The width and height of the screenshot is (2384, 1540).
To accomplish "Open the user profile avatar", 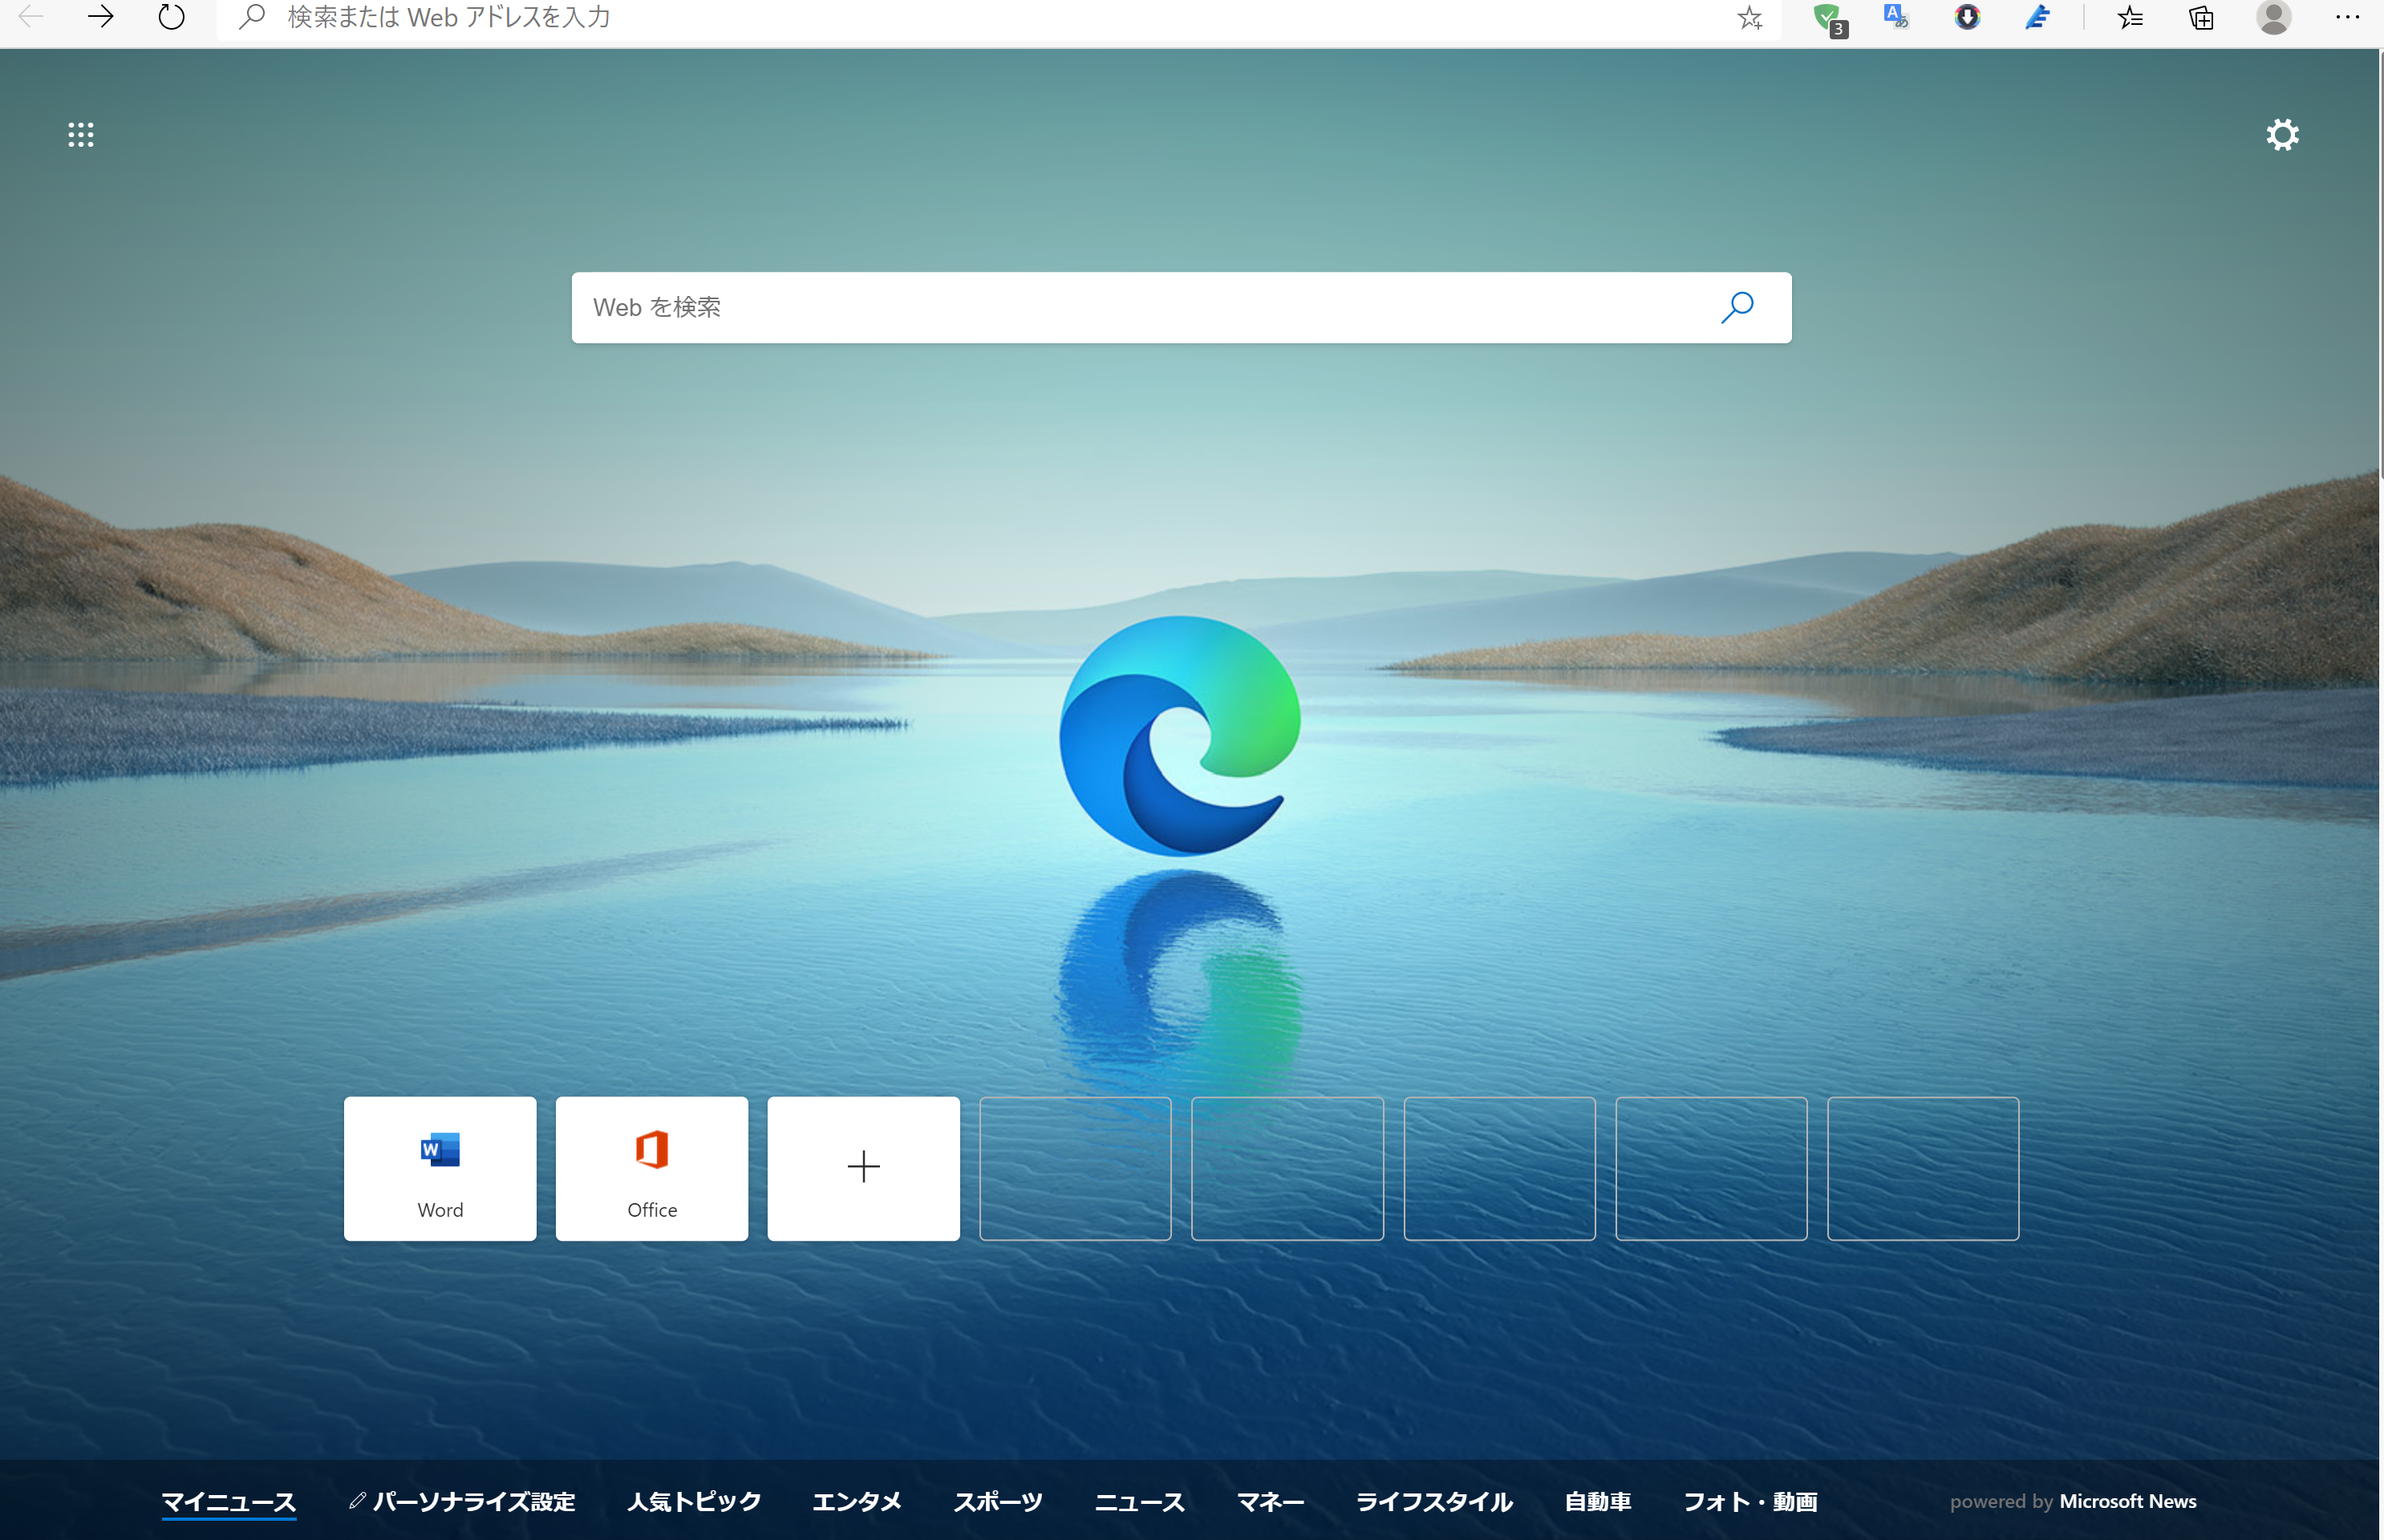I will (2273, 17).
